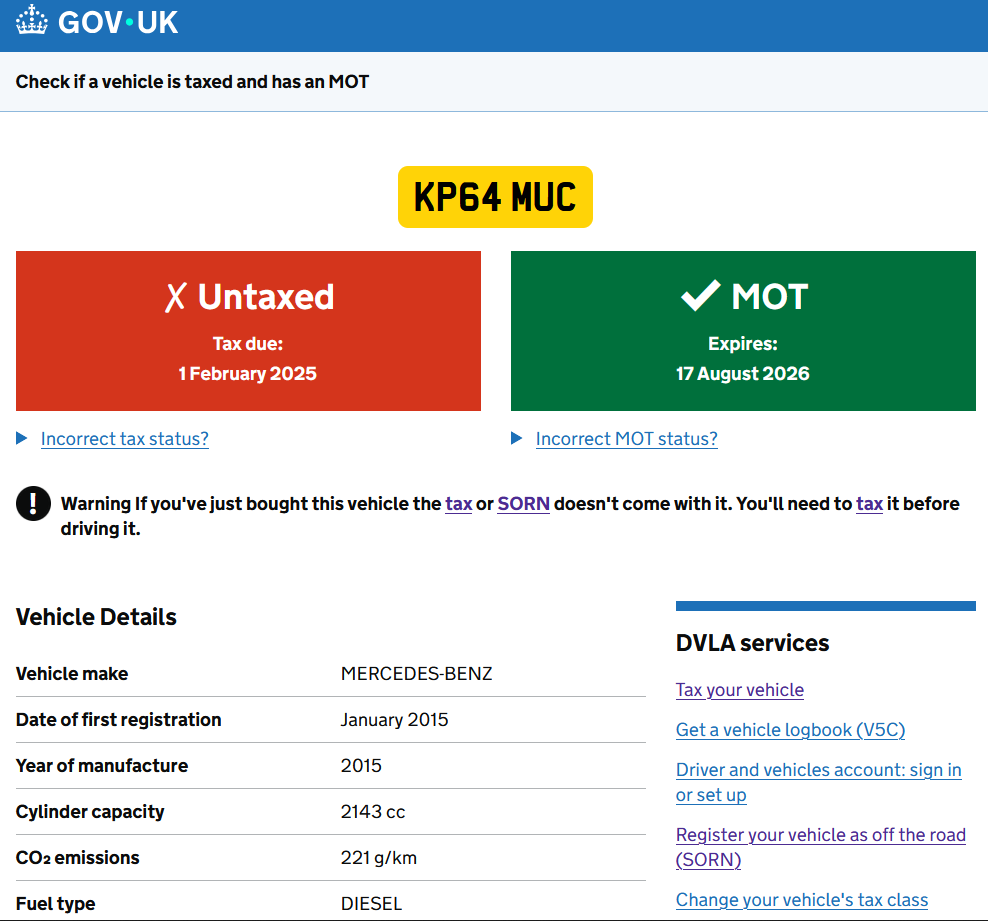Viewport: 988px width, 921px height.
Task: Expand the Incorrect tax status disclosure triangle
Action: pos(22,438)
